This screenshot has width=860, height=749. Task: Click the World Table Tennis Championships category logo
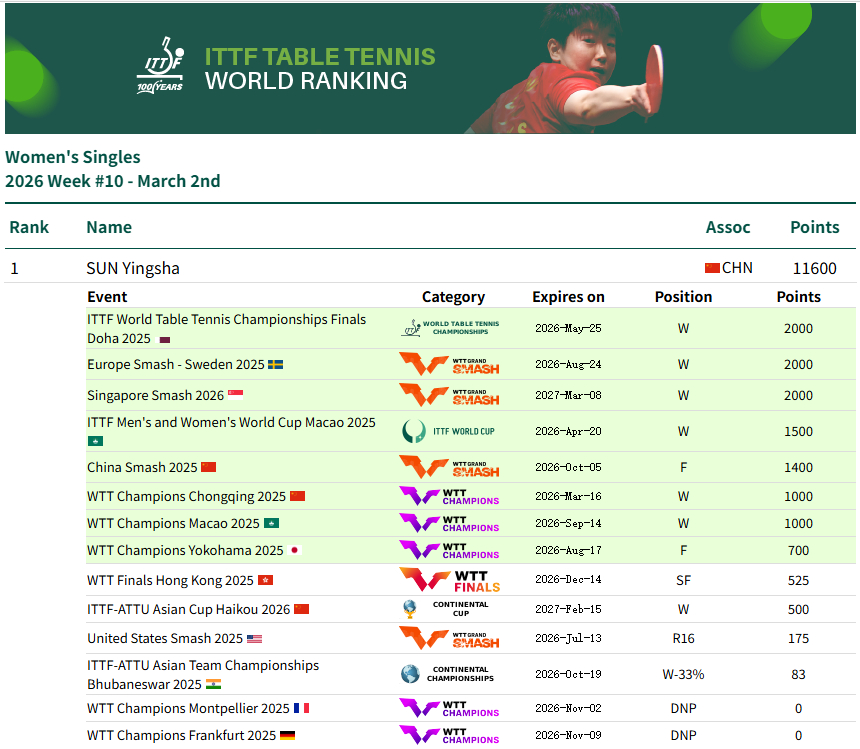pos(451,328)
